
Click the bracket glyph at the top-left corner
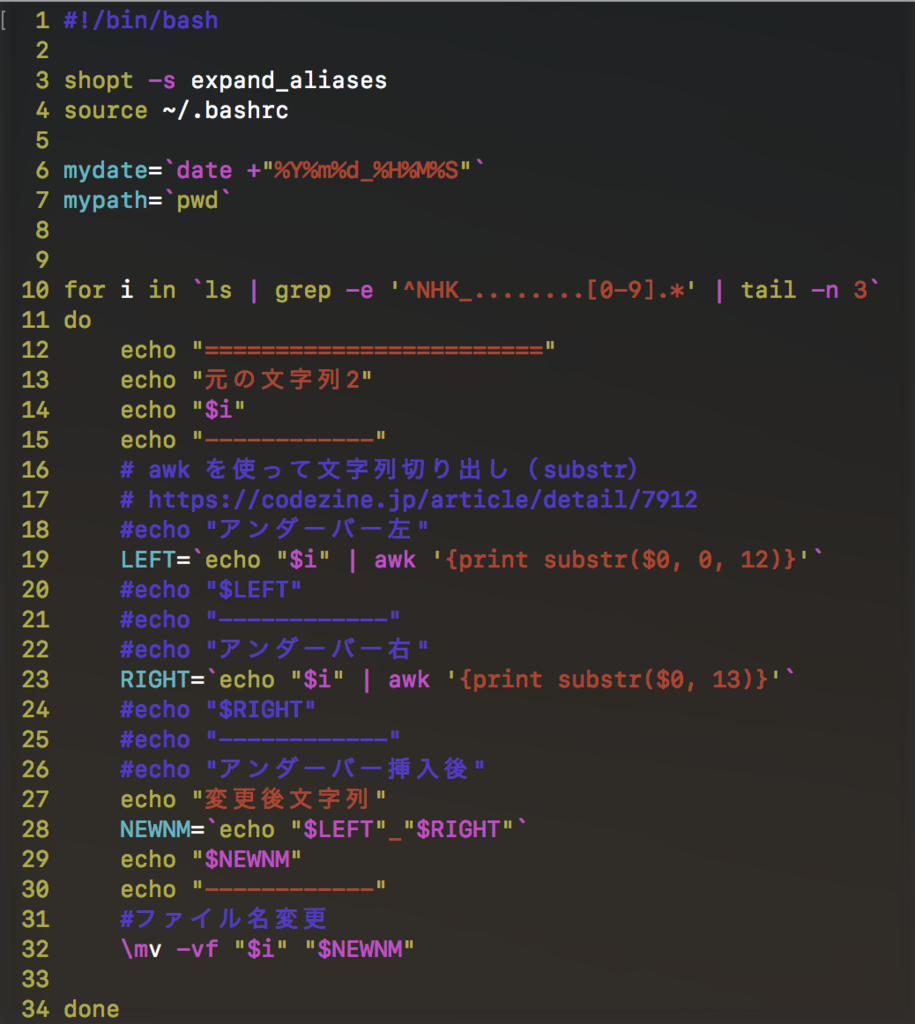pyautogui.click(x=6, y=18)
